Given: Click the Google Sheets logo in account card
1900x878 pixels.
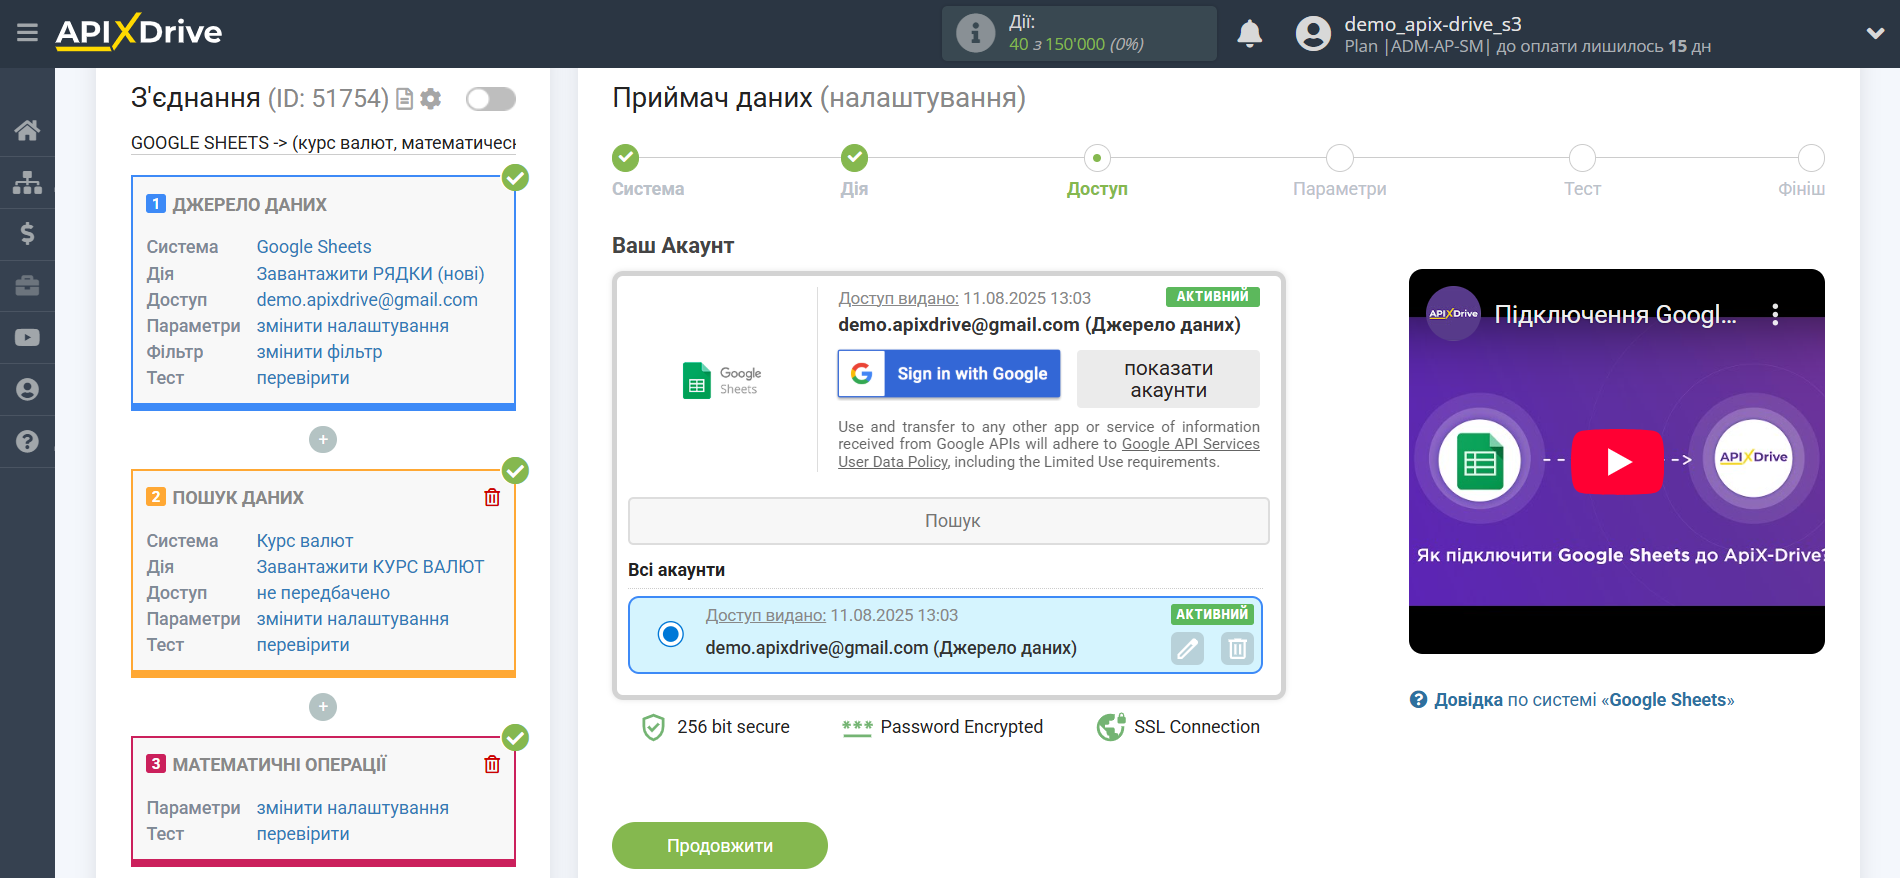Looking at the screenshot, I should pos(722,380).
